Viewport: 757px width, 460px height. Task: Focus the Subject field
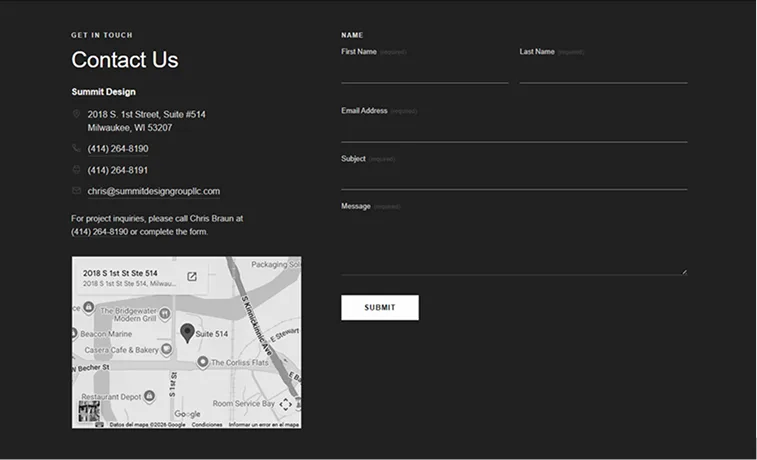tap(514, 179)
